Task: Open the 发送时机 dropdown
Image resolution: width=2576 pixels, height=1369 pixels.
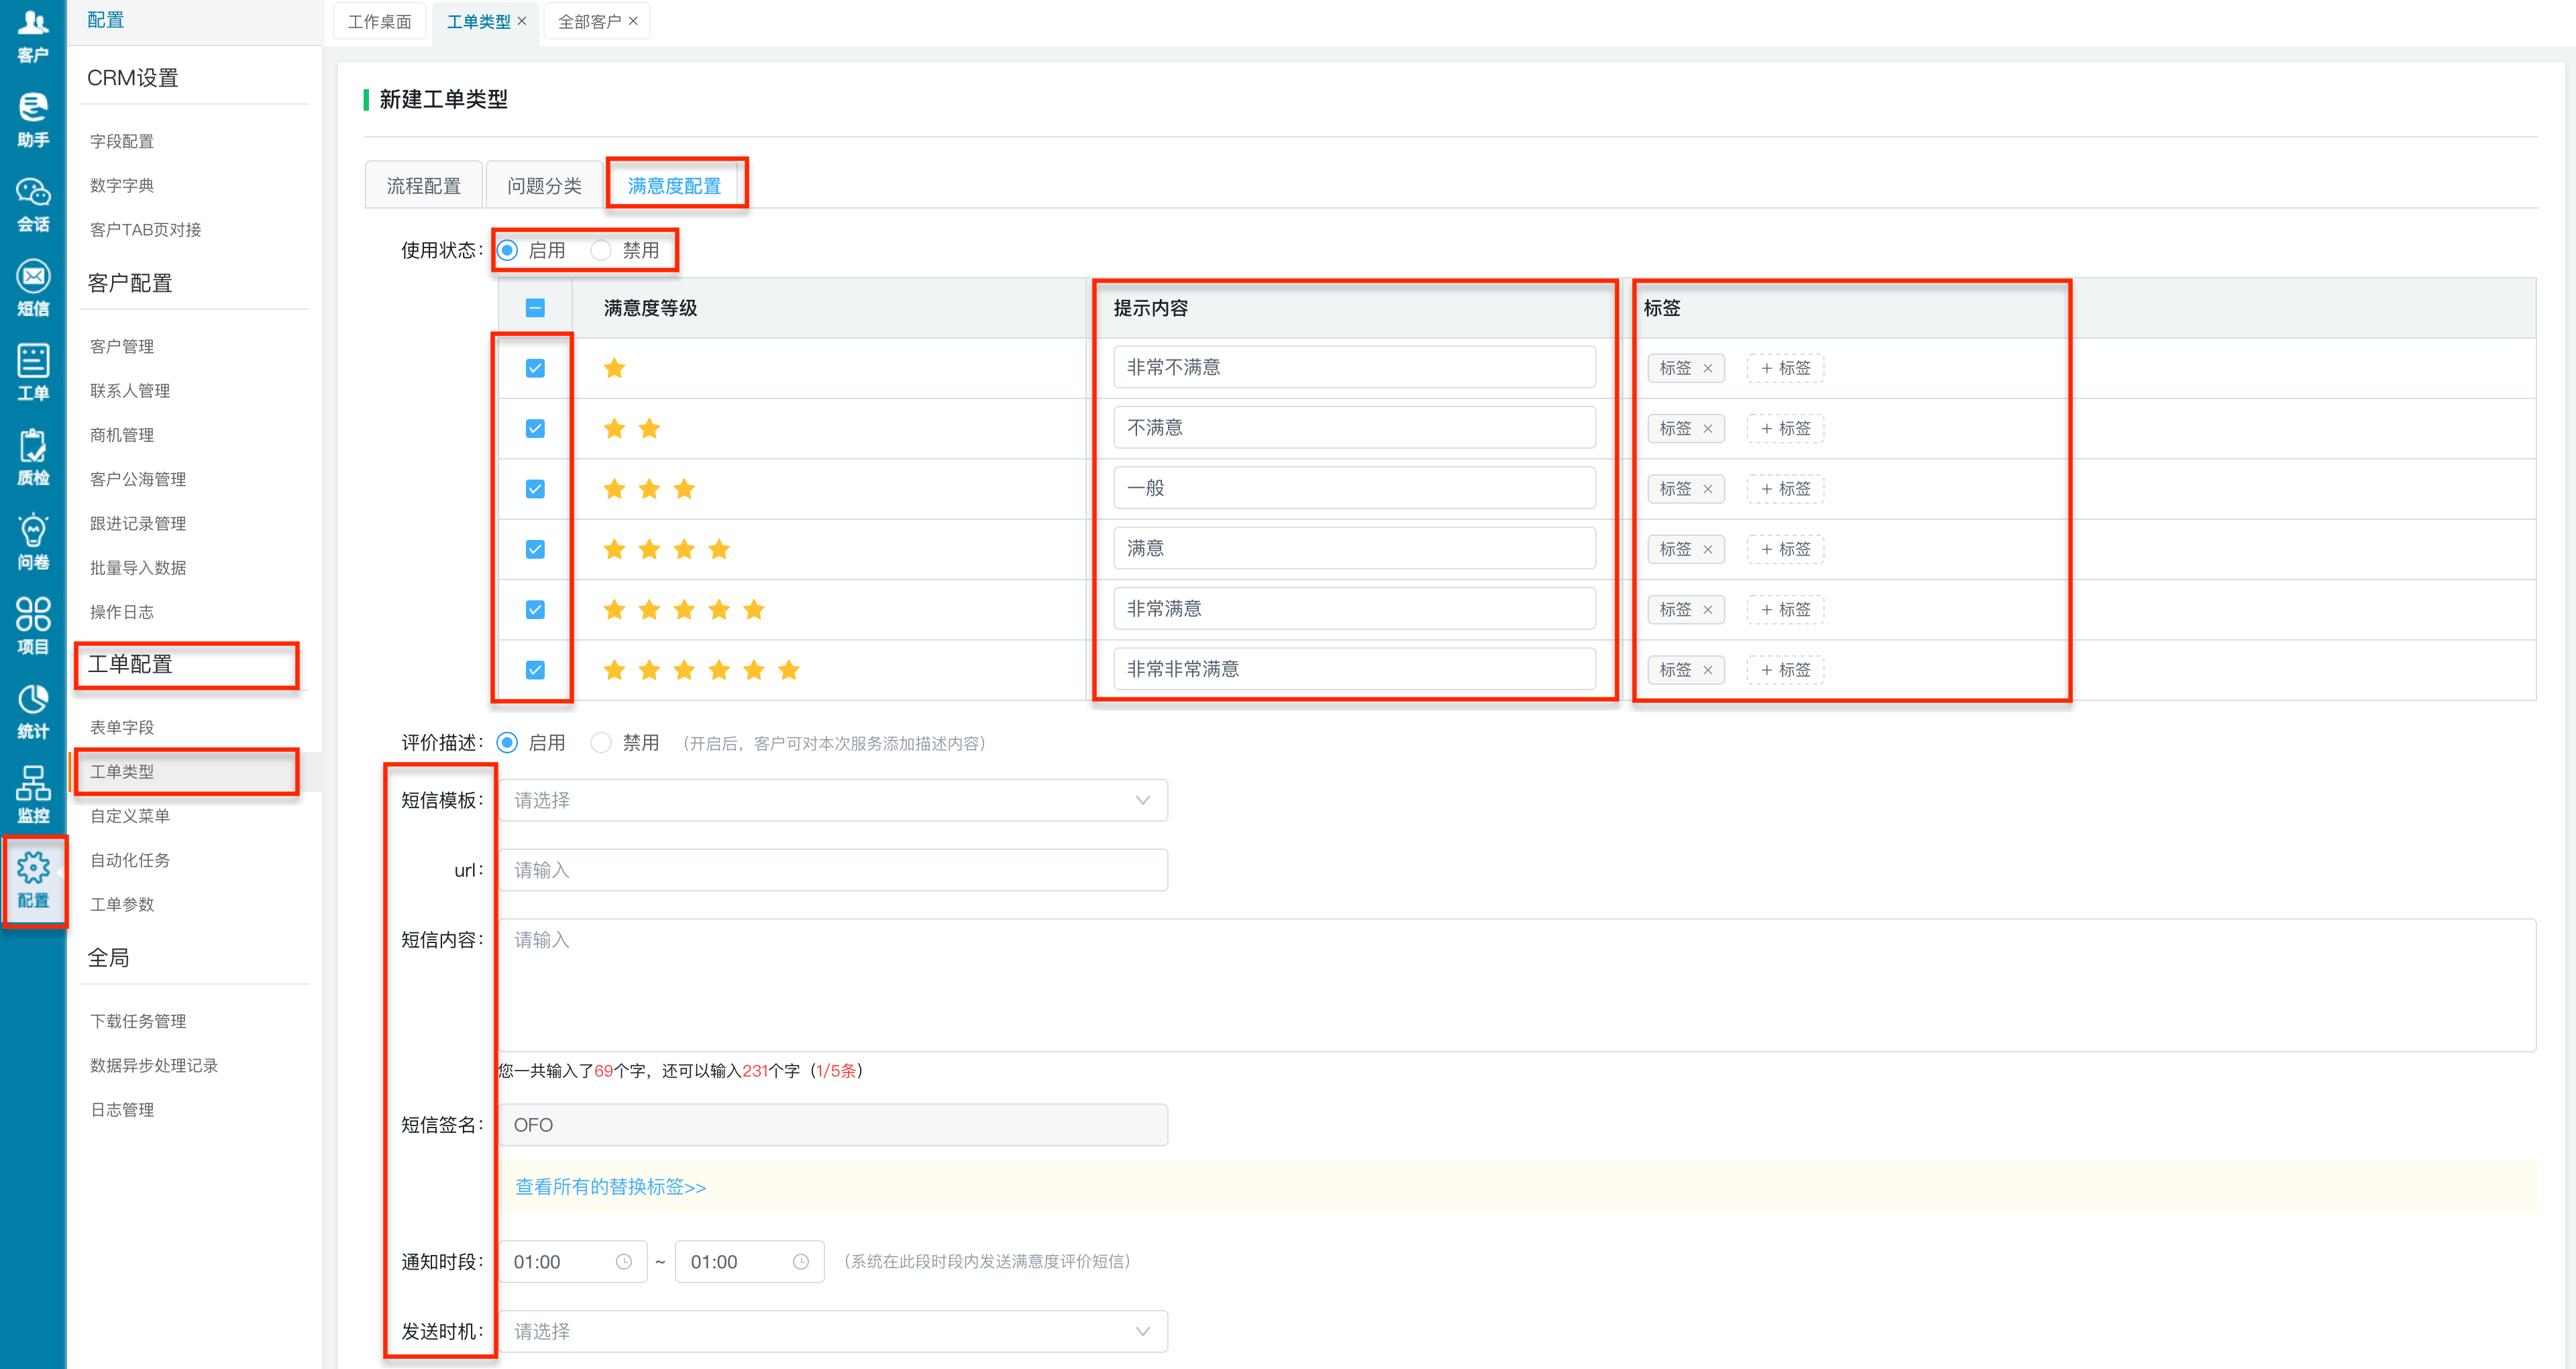Action: [x=833, y=1332]
